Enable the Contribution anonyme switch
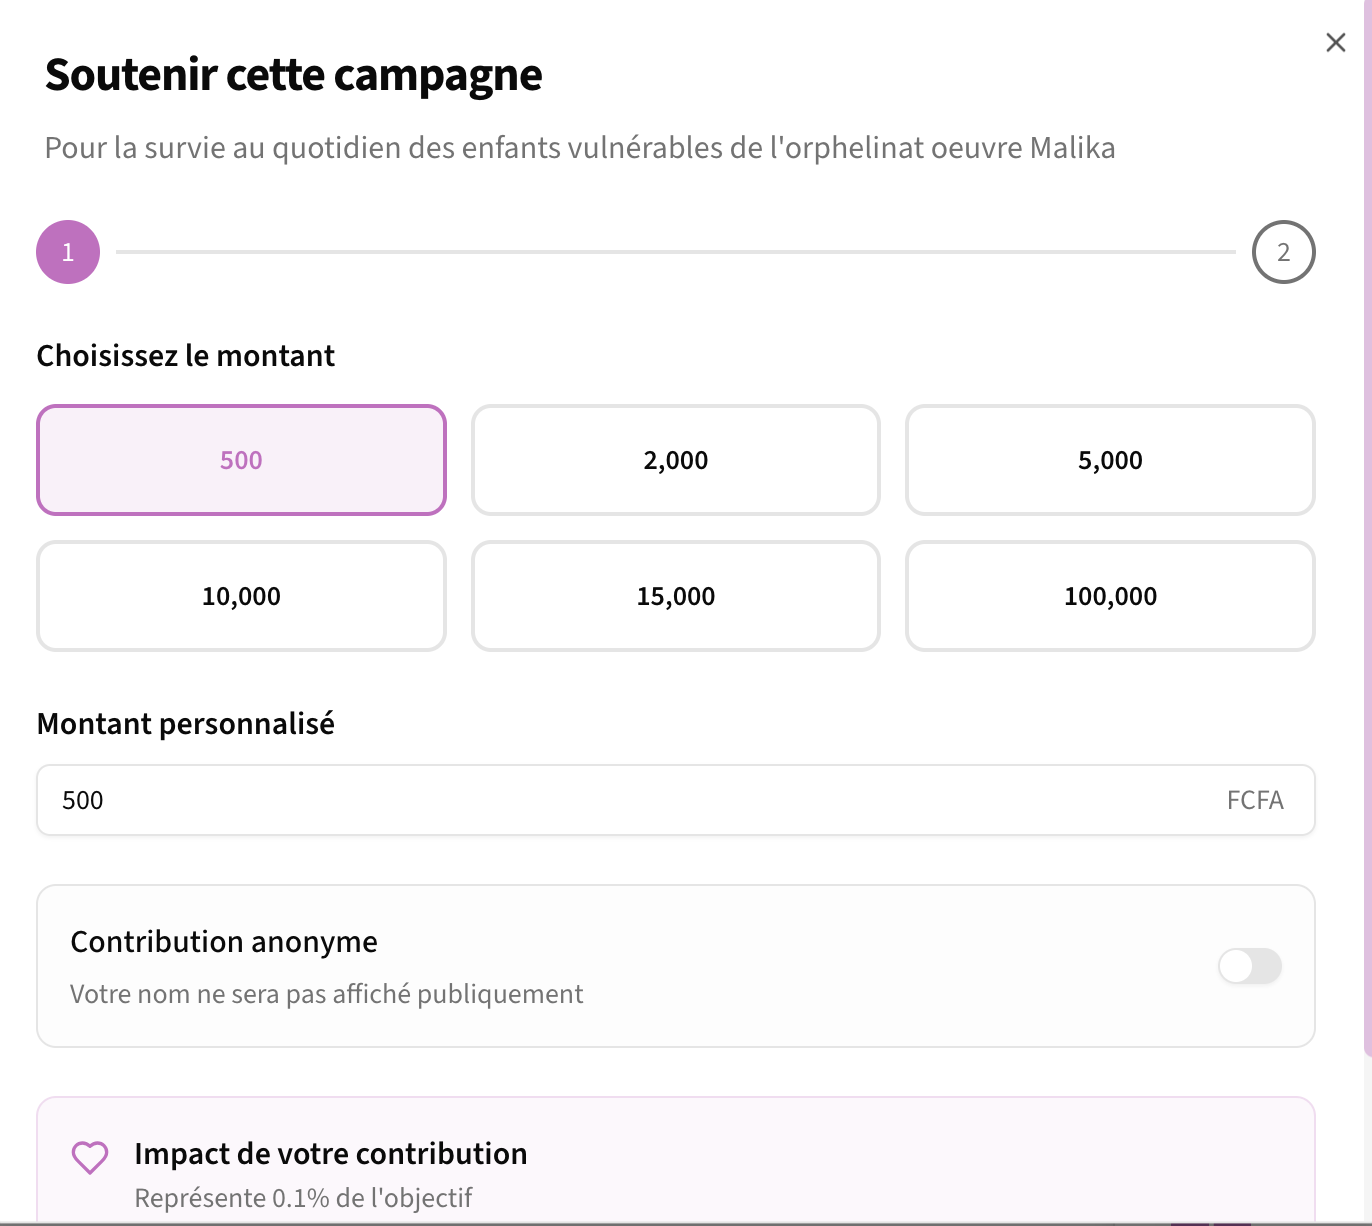 point(1249,966)
